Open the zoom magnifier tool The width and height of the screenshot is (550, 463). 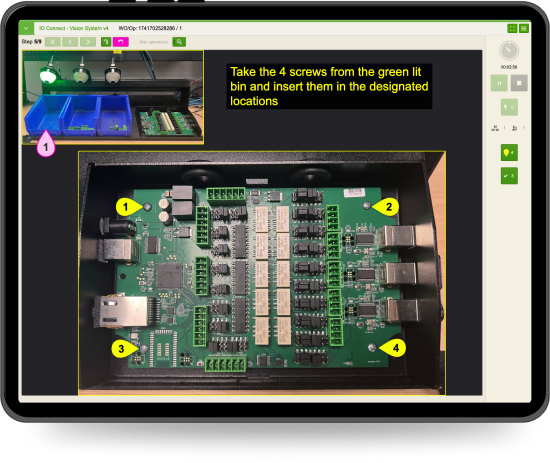click(179, 42)
